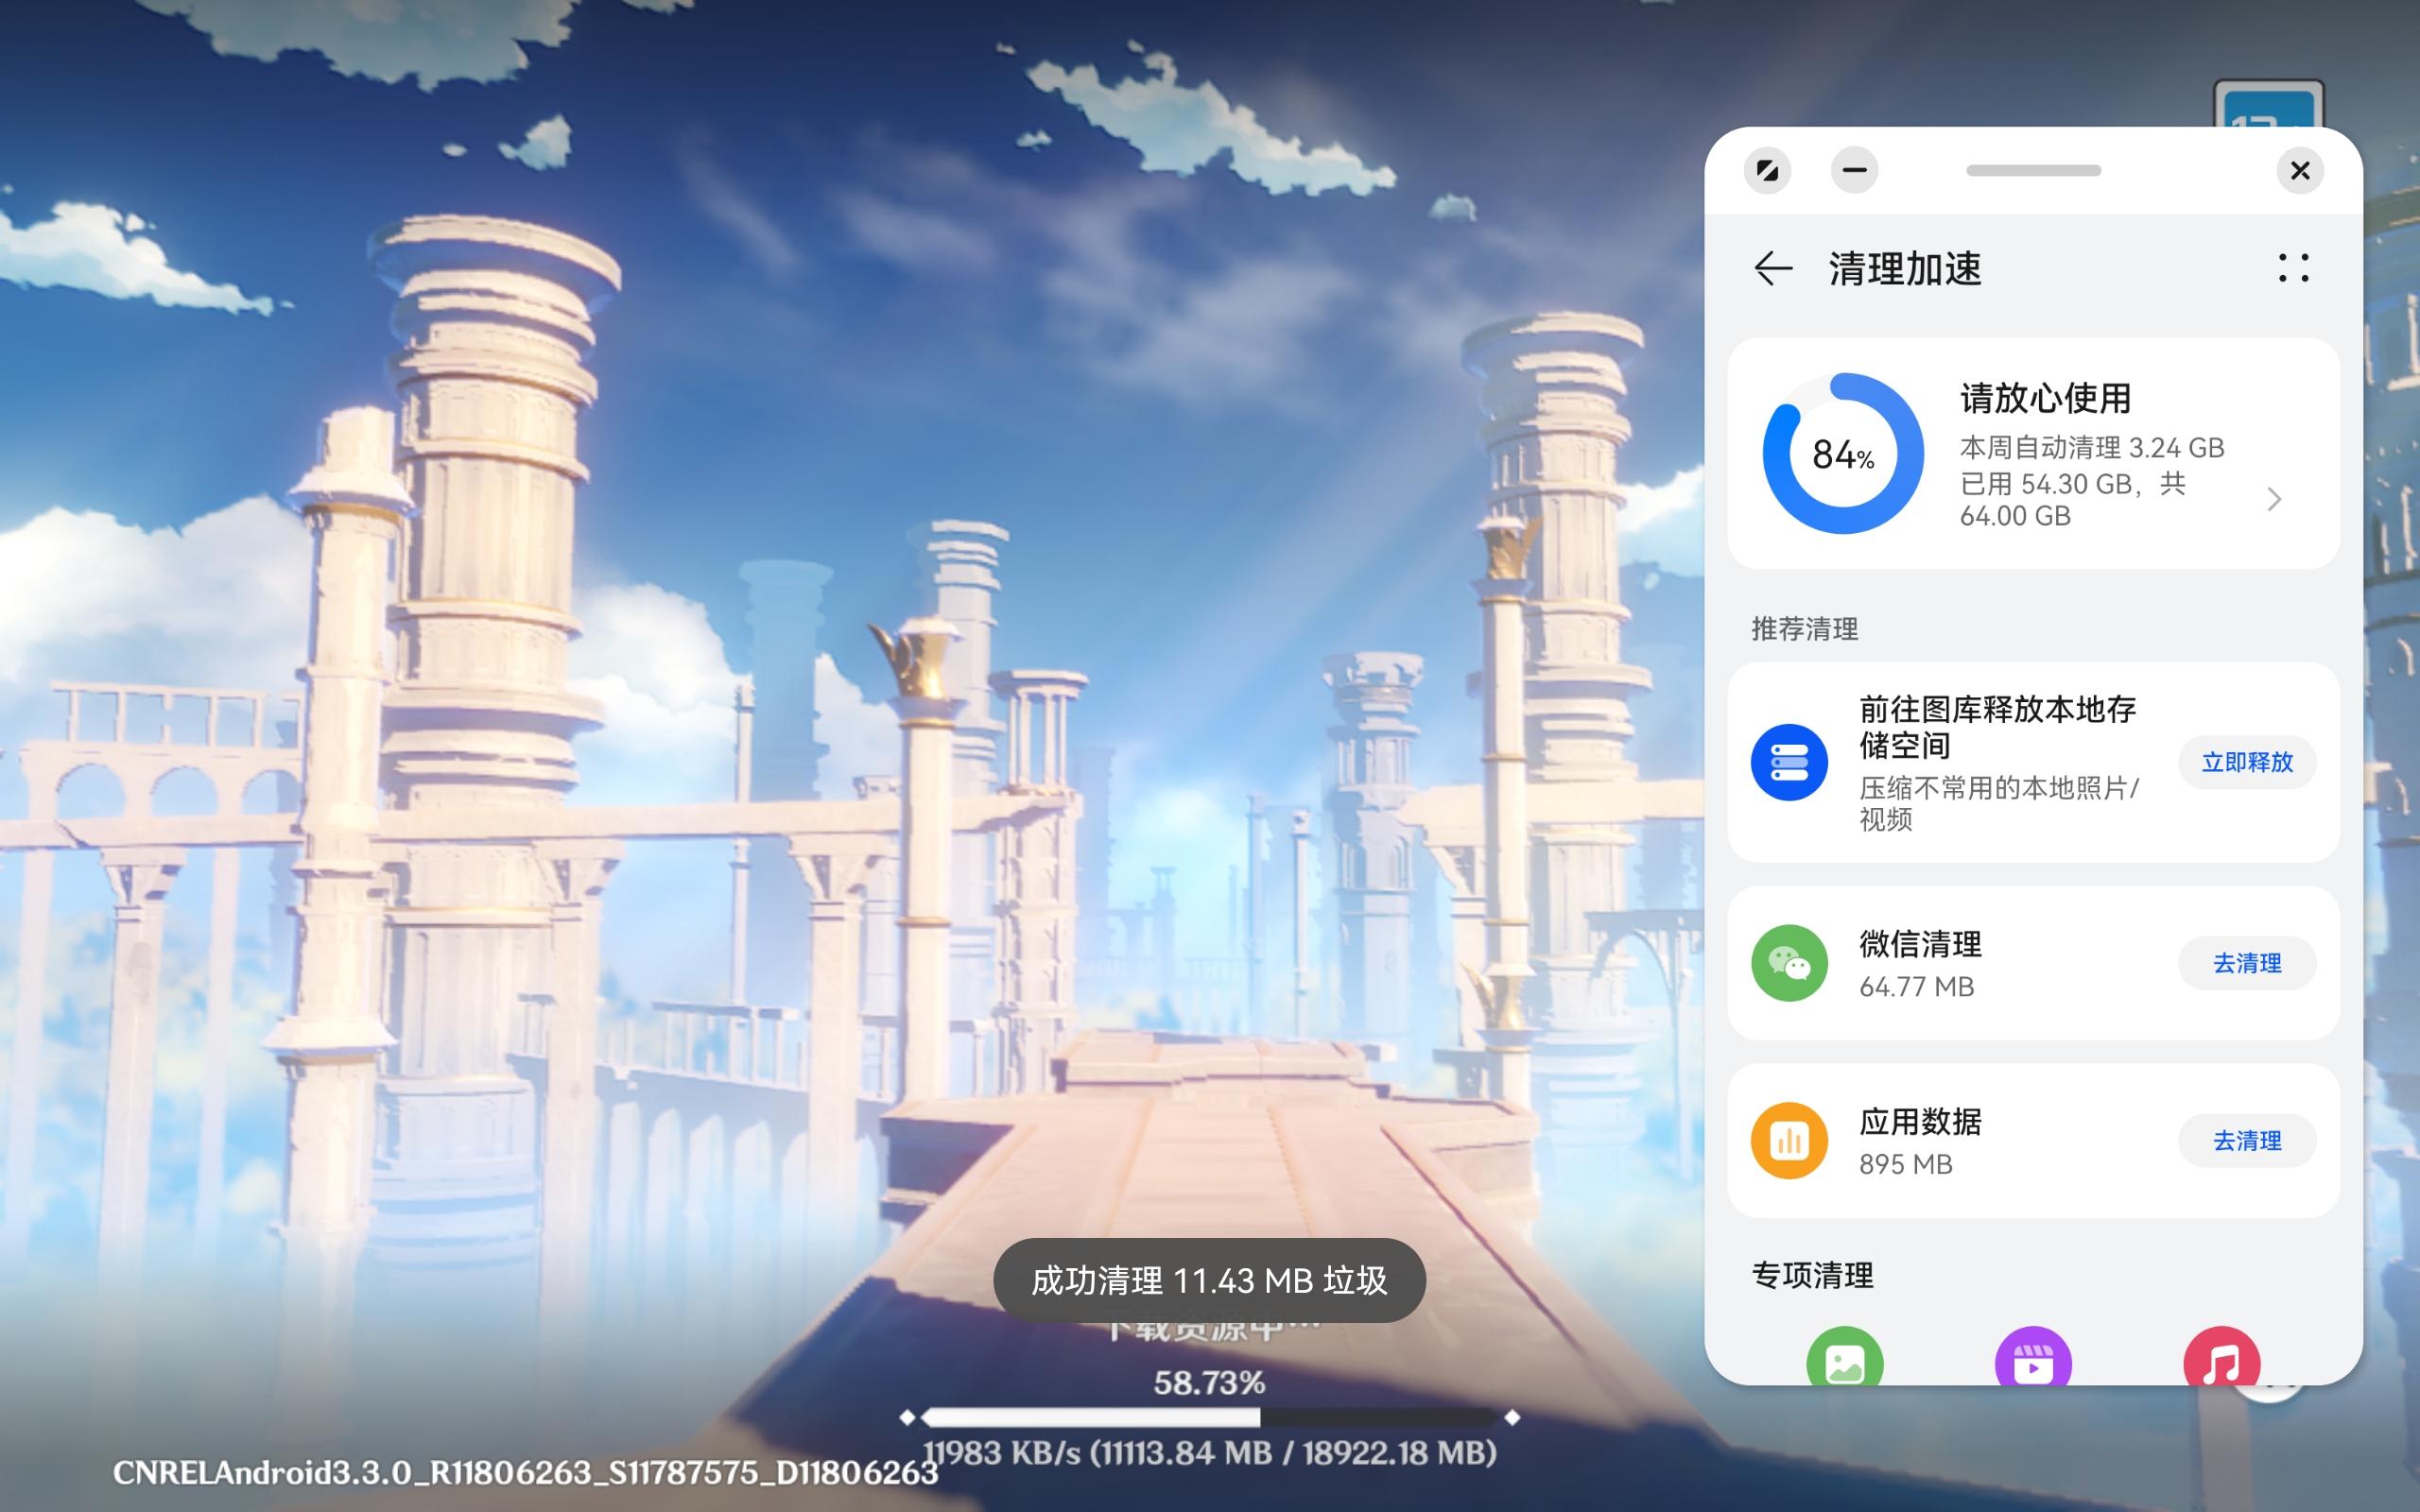
Task: Tap the 64.77 MB size under 微信清理
Action: click(1916, 987)
